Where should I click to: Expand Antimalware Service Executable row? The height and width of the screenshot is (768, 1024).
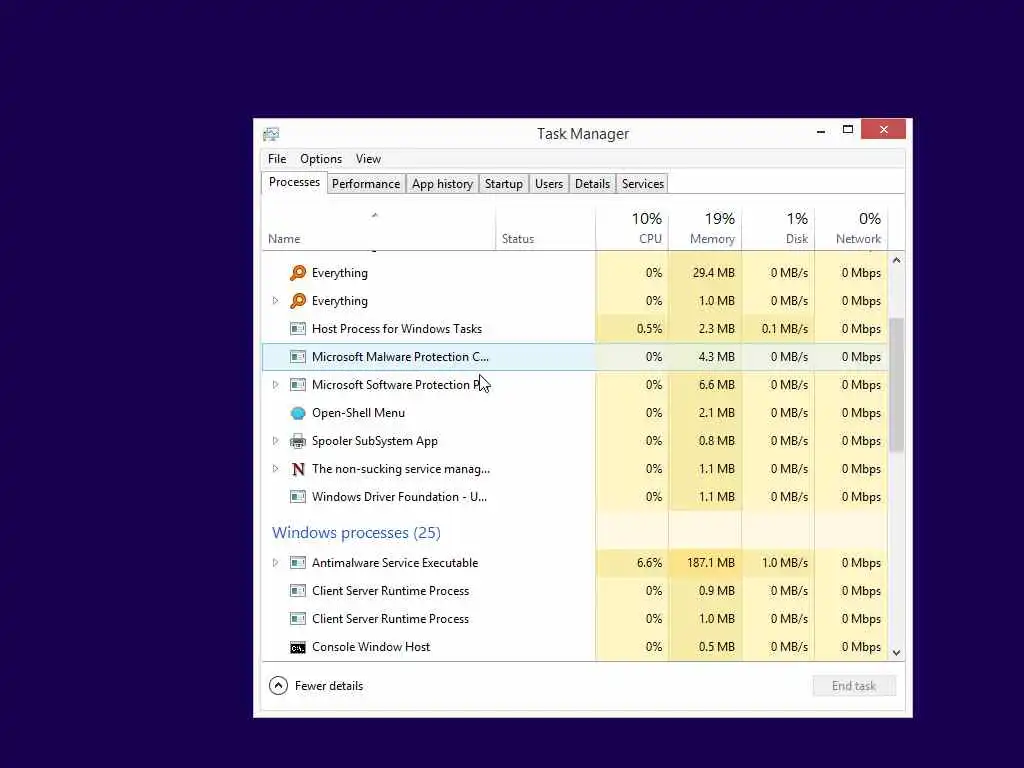click(x=275, y=562)
